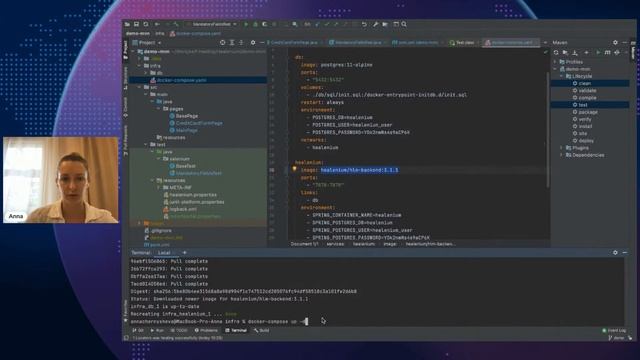The image size is (640, 360).
Task: Open Settings via the wrench icon
Action: pos(375,24)
